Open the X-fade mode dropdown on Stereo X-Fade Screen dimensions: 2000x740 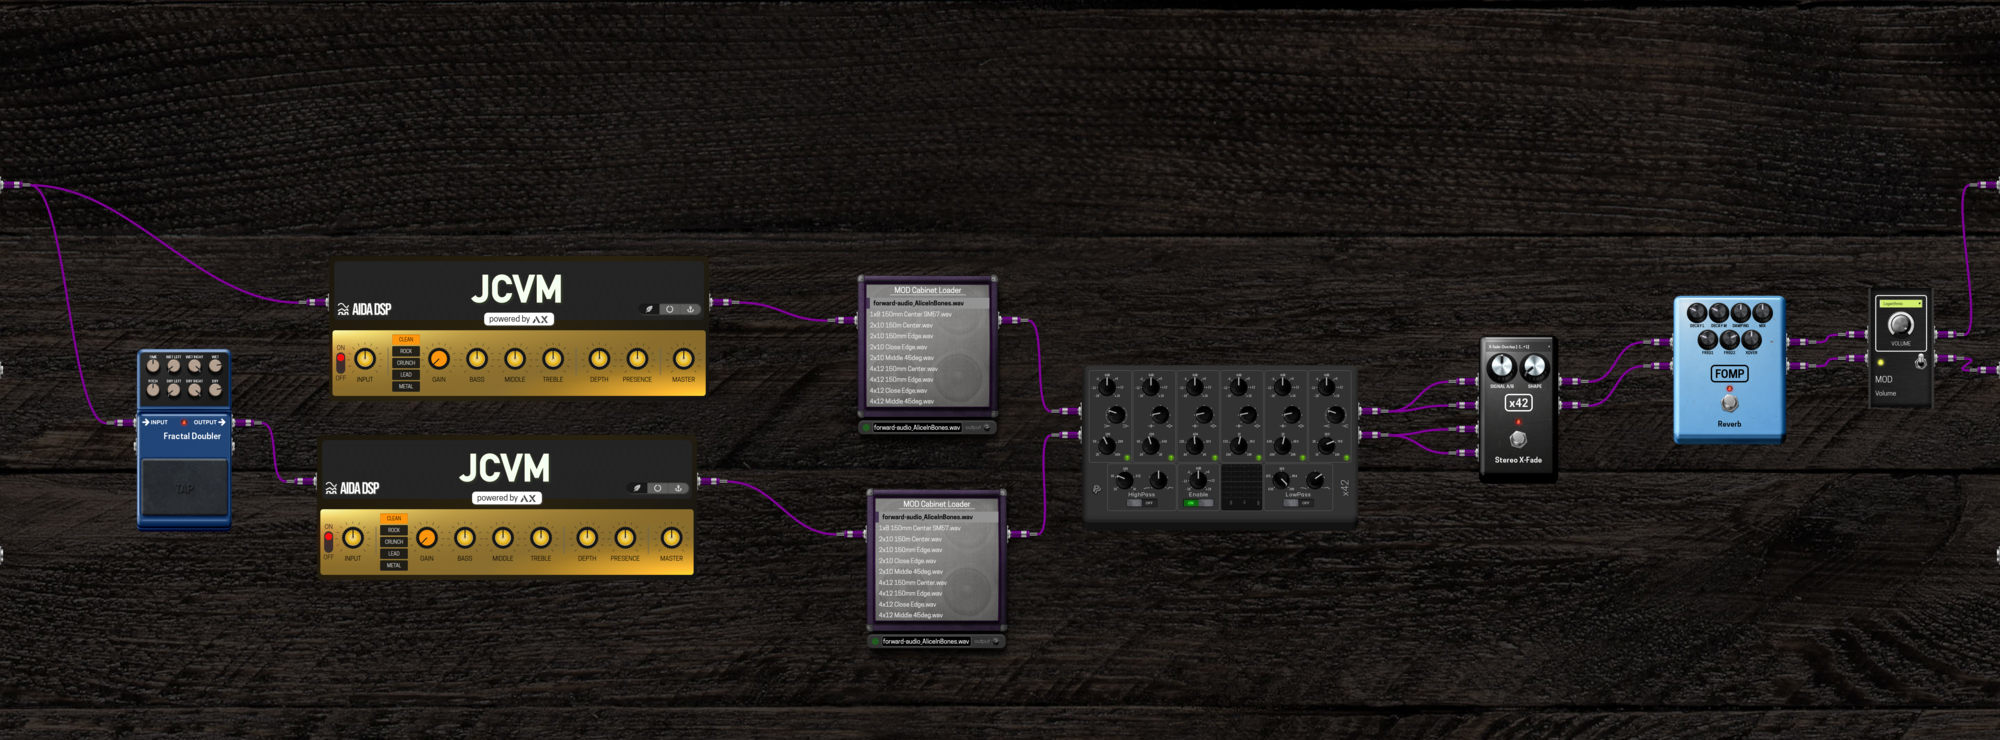tap(1518, 347)
